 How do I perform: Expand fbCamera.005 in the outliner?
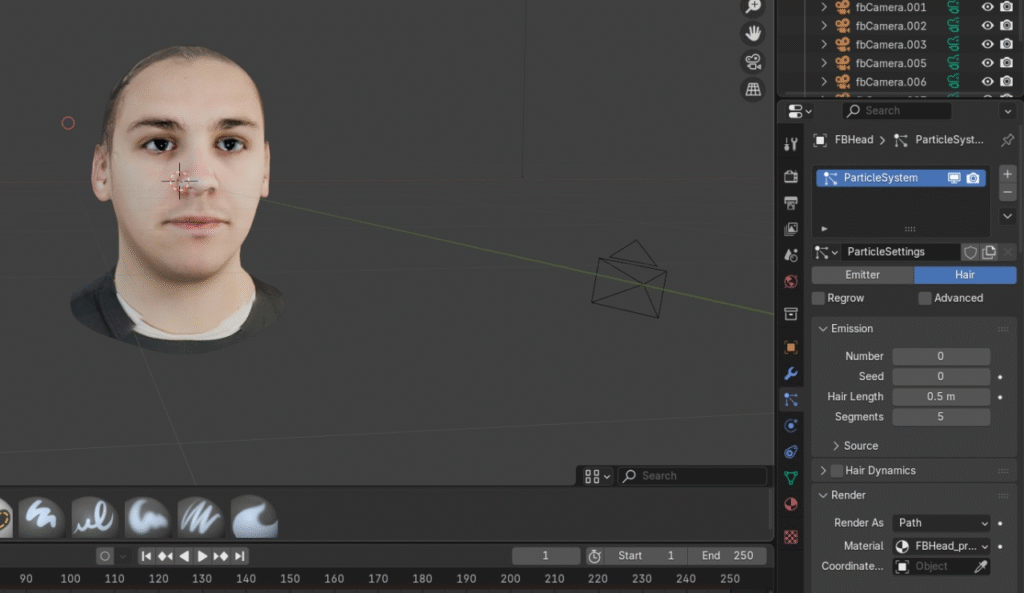tap(824, 63)
